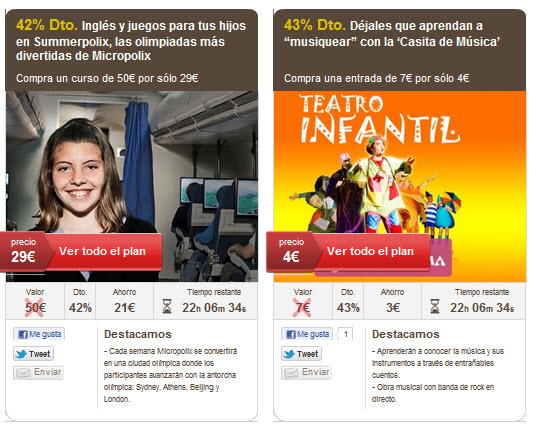Image resolution: width=536 pixels, height=427 pixels.
Task: Click the 29€ precio tag
Action: coord(23,252)
